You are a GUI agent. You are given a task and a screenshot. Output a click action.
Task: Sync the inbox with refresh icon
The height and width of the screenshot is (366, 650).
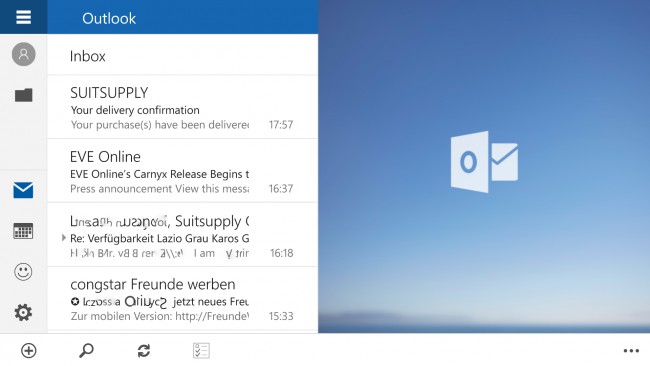point(144,351)
